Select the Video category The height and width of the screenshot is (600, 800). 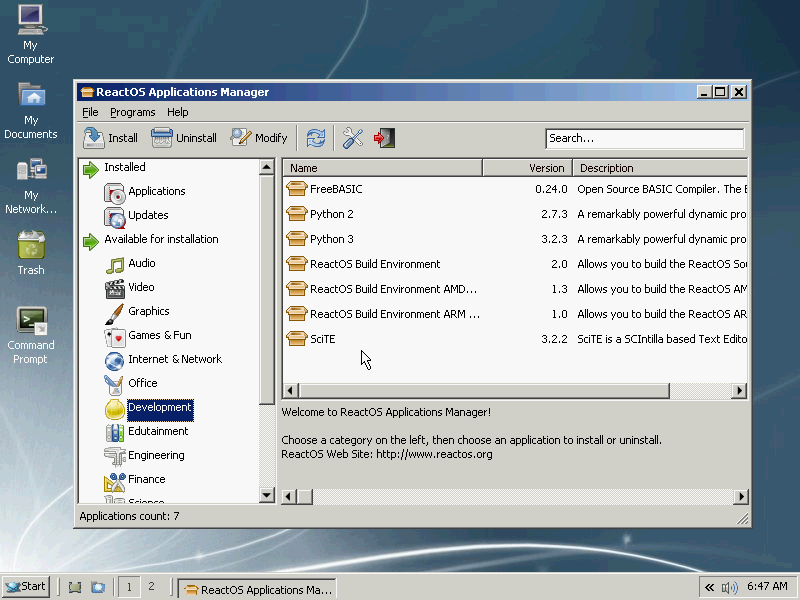coord(141,287)
